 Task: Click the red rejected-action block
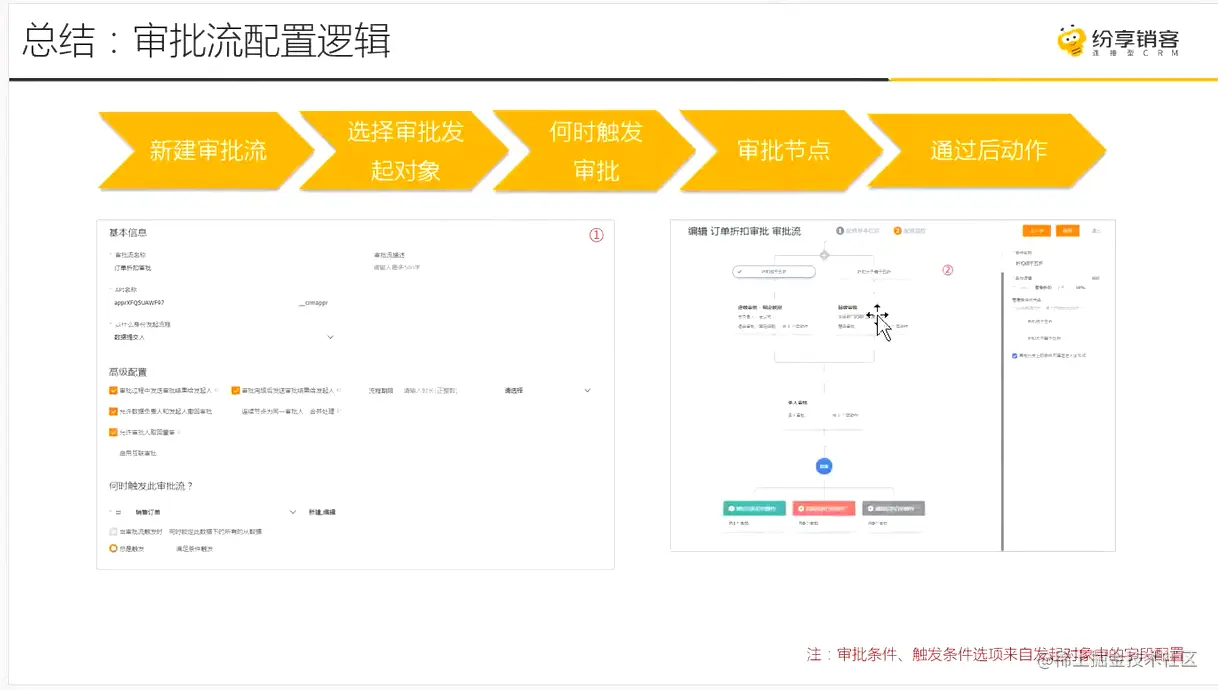(x=824, y=508)
